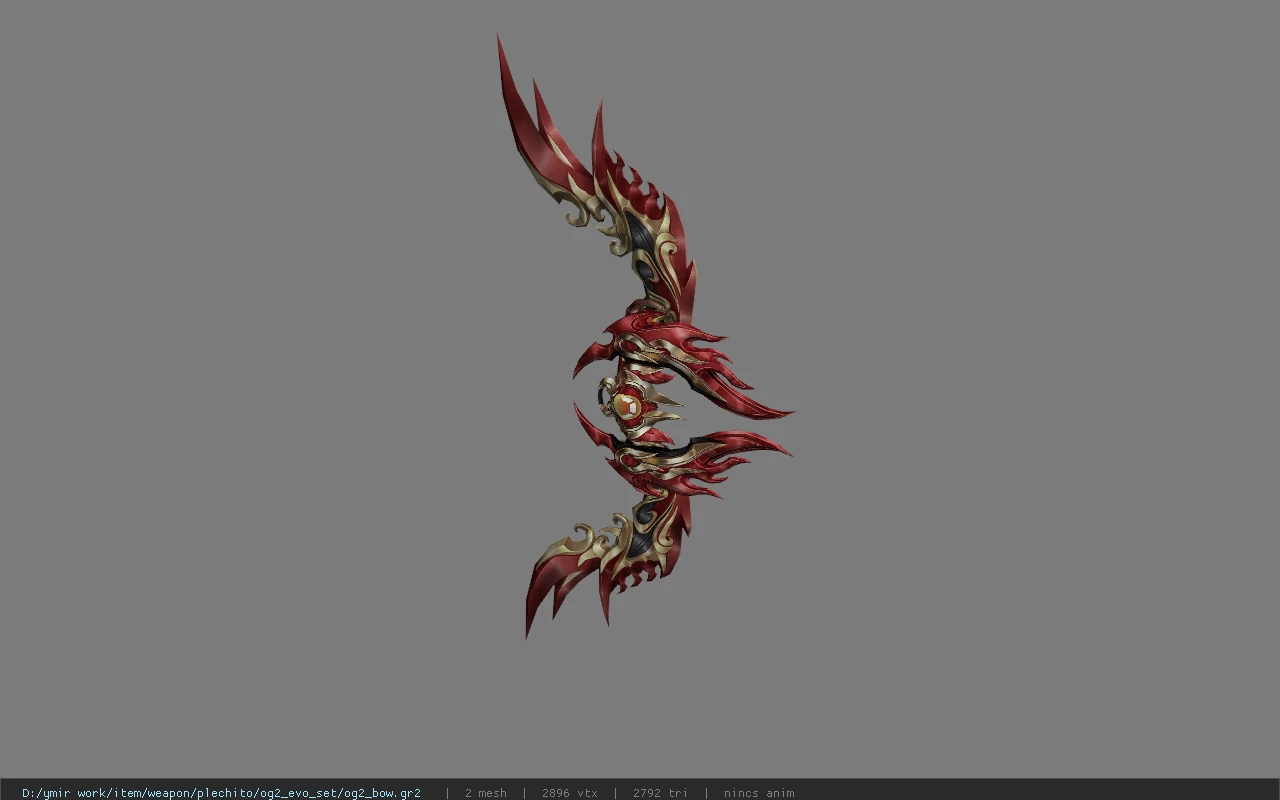The image size is (1280, 800).
Task: Click the "2792 tri" triangle count
Action: coord(660,793)
